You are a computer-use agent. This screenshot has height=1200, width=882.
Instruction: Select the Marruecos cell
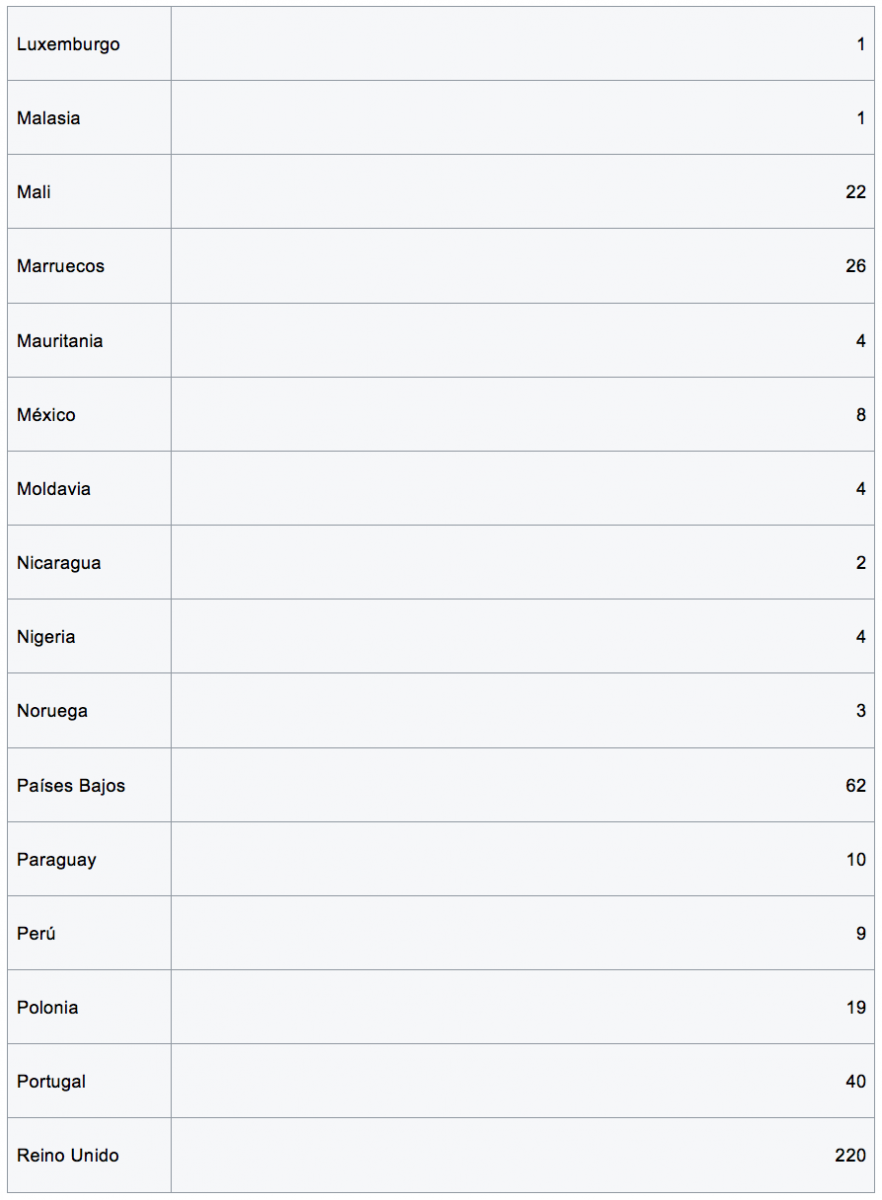click(60, 266)
